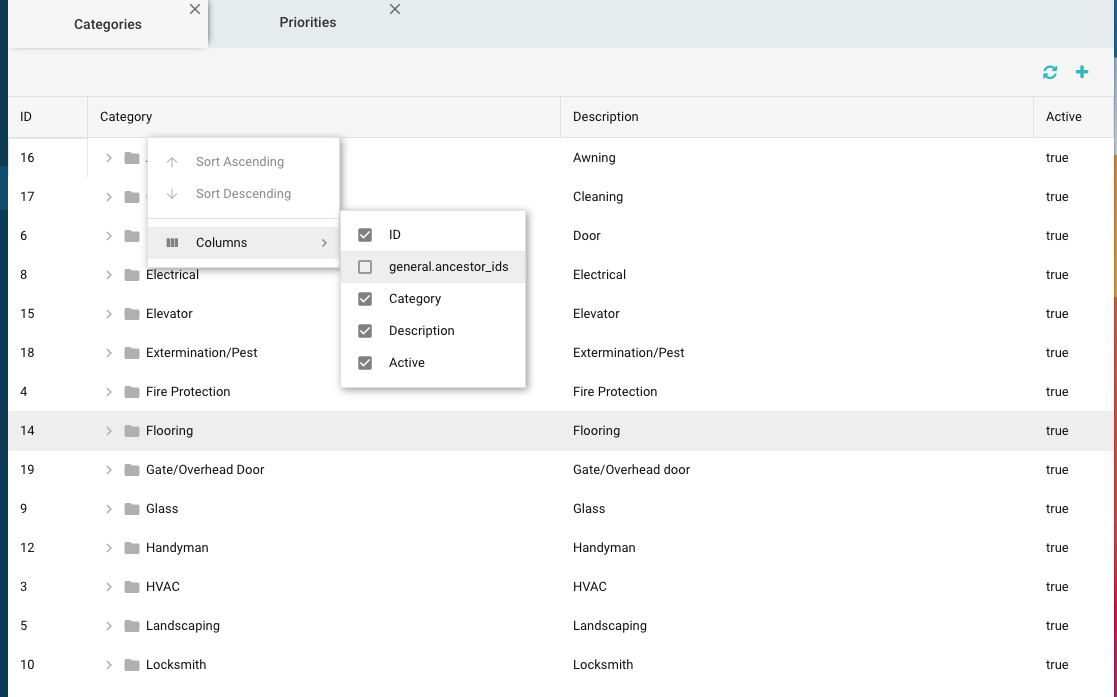Uncheck the ID column checkbox
This screenshot has height=697, width=1117.
coord(365,235)
